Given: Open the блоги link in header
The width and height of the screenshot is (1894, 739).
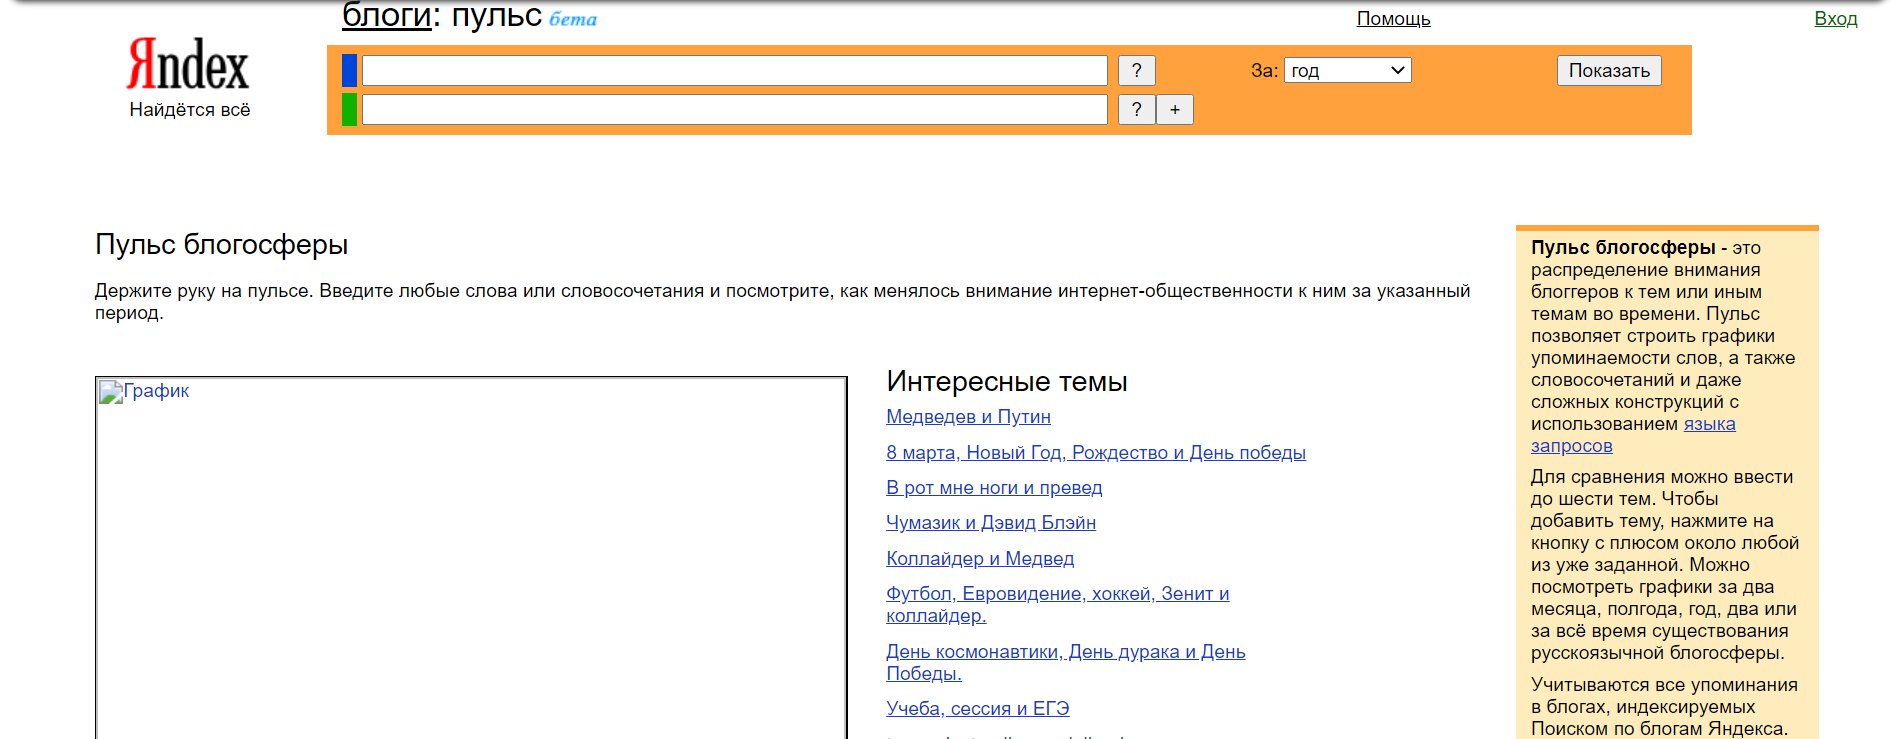Looking at the screenshot, I should pos(386,15).
